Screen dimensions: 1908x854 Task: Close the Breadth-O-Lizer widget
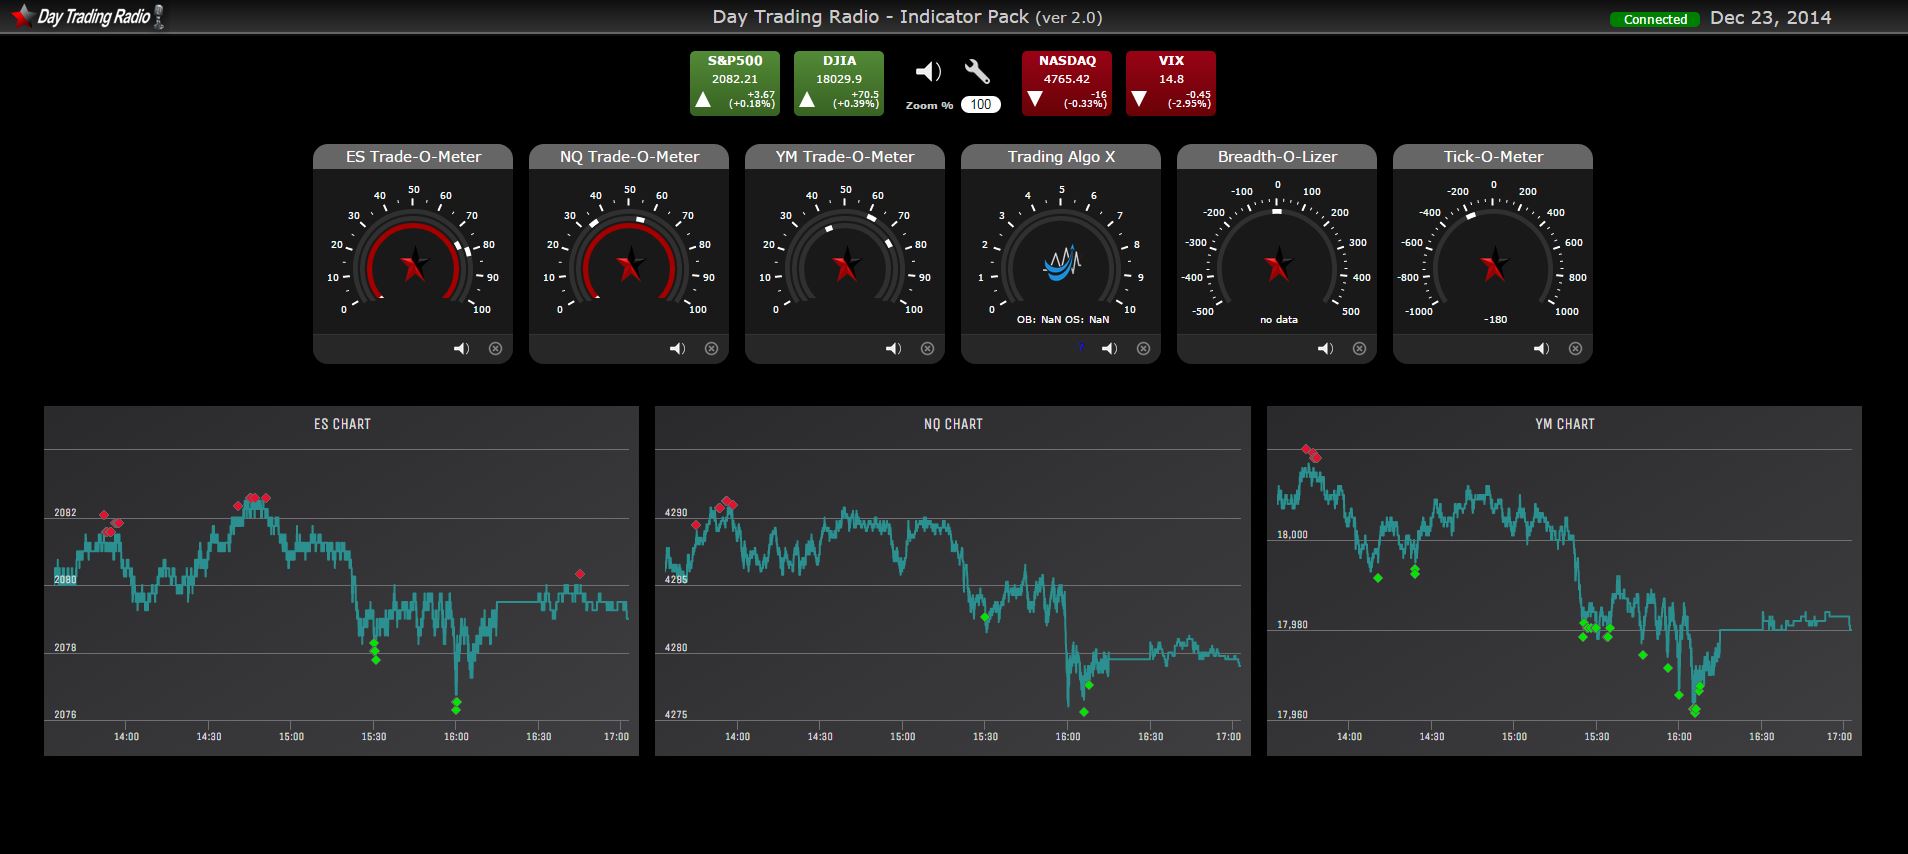(1359, 349)
